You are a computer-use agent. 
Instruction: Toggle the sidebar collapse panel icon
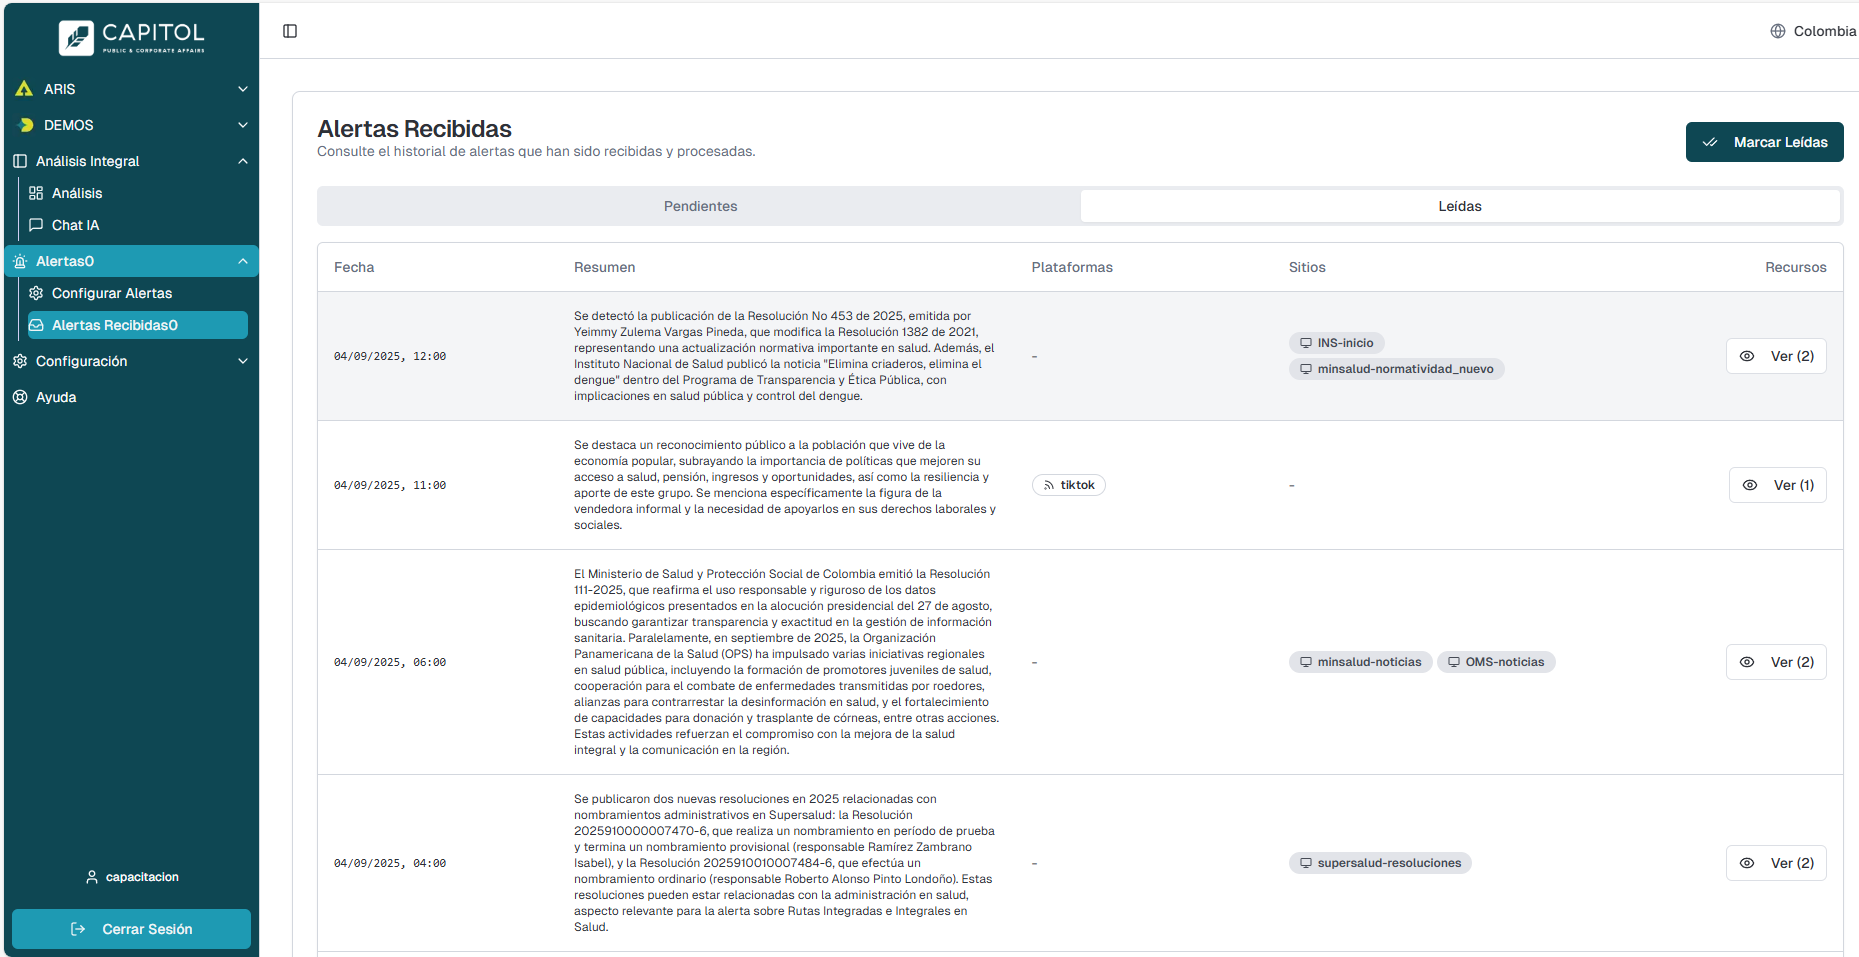coord(290,31)
